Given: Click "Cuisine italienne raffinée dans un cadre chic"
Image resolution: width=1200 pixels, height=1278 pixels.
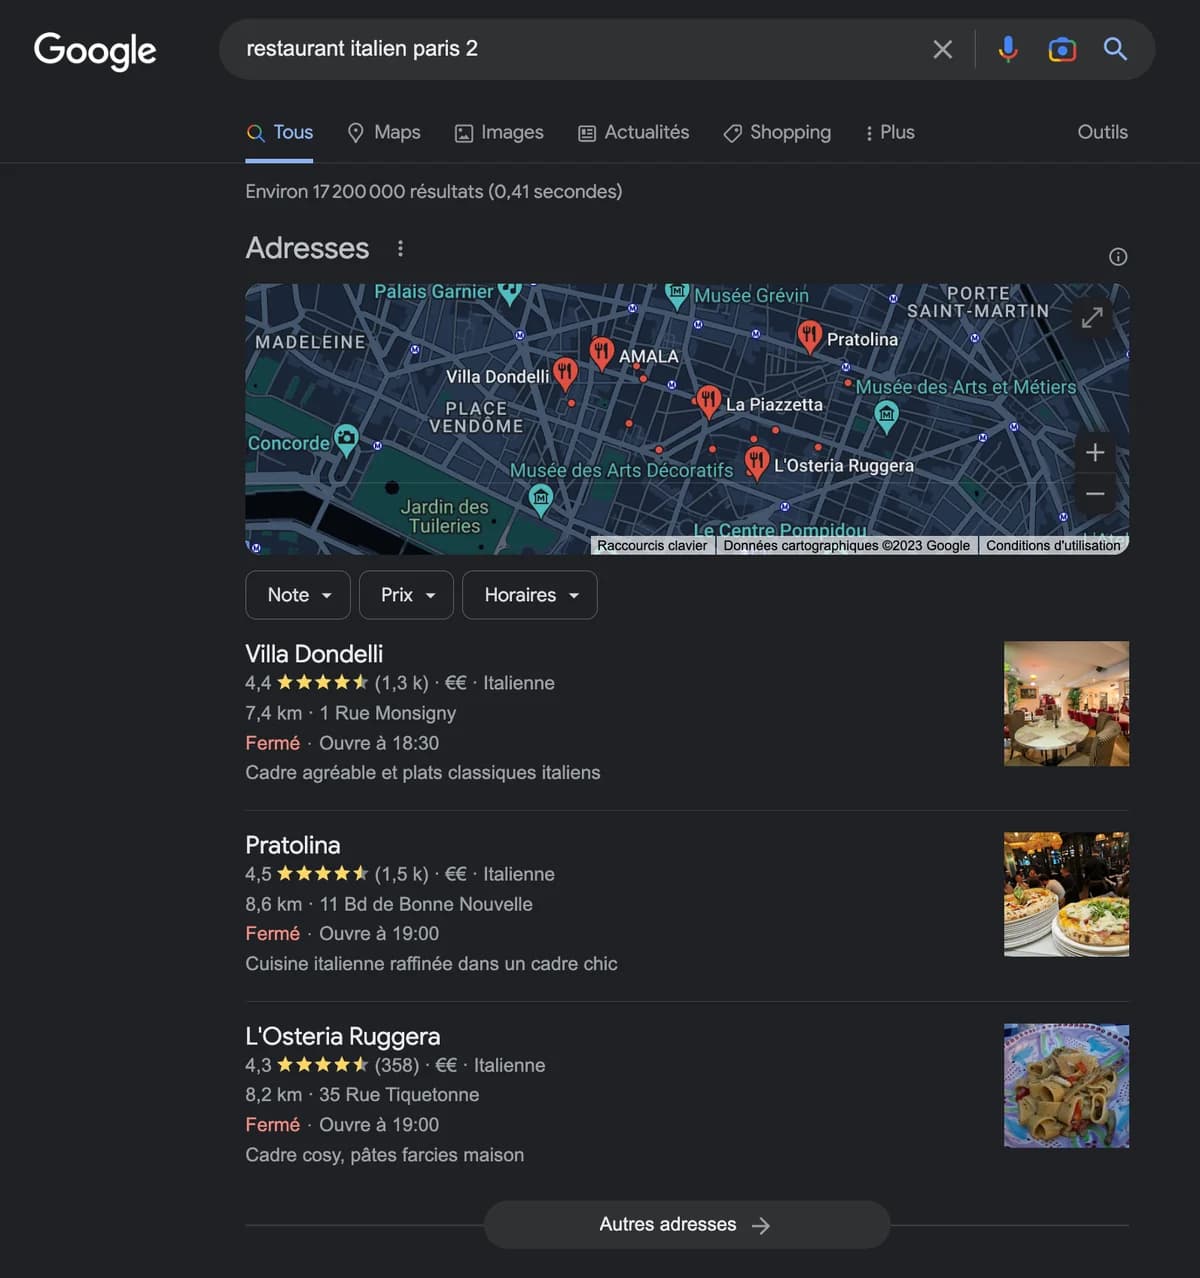Looking at the screenshot, I should click(x=431, y=964).
